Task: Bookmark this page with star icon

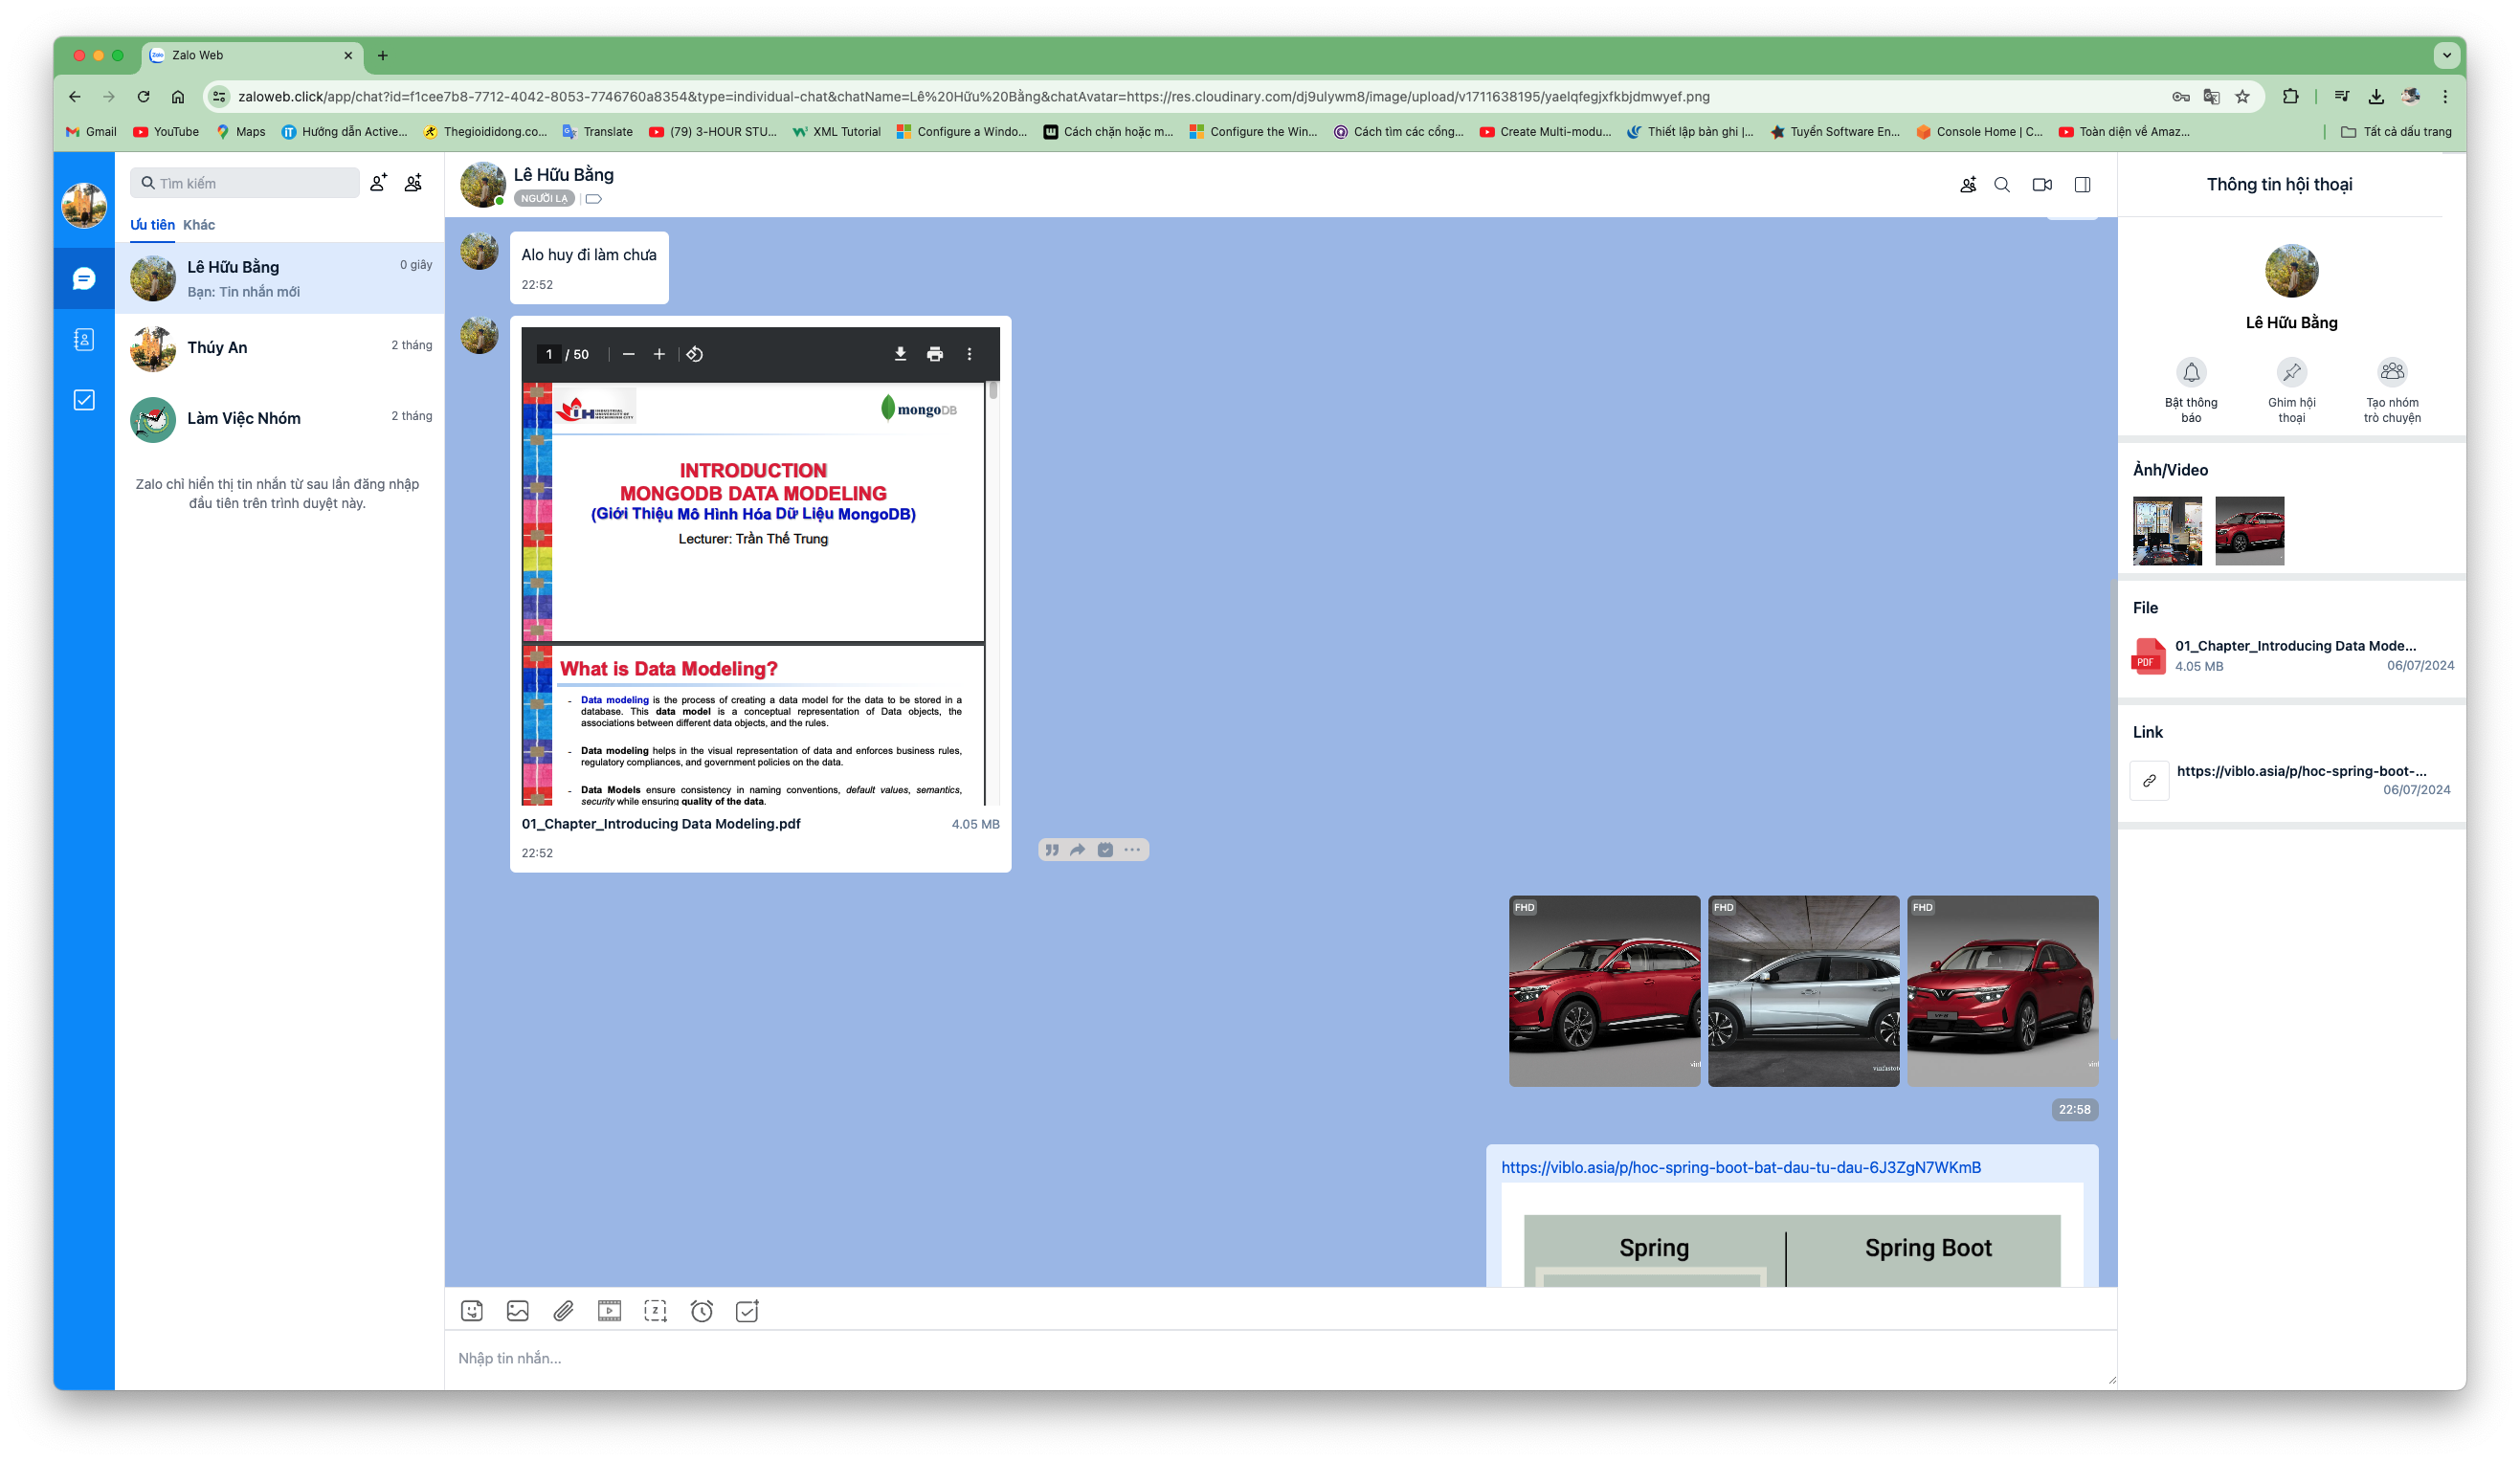Action: point(2243,97)
